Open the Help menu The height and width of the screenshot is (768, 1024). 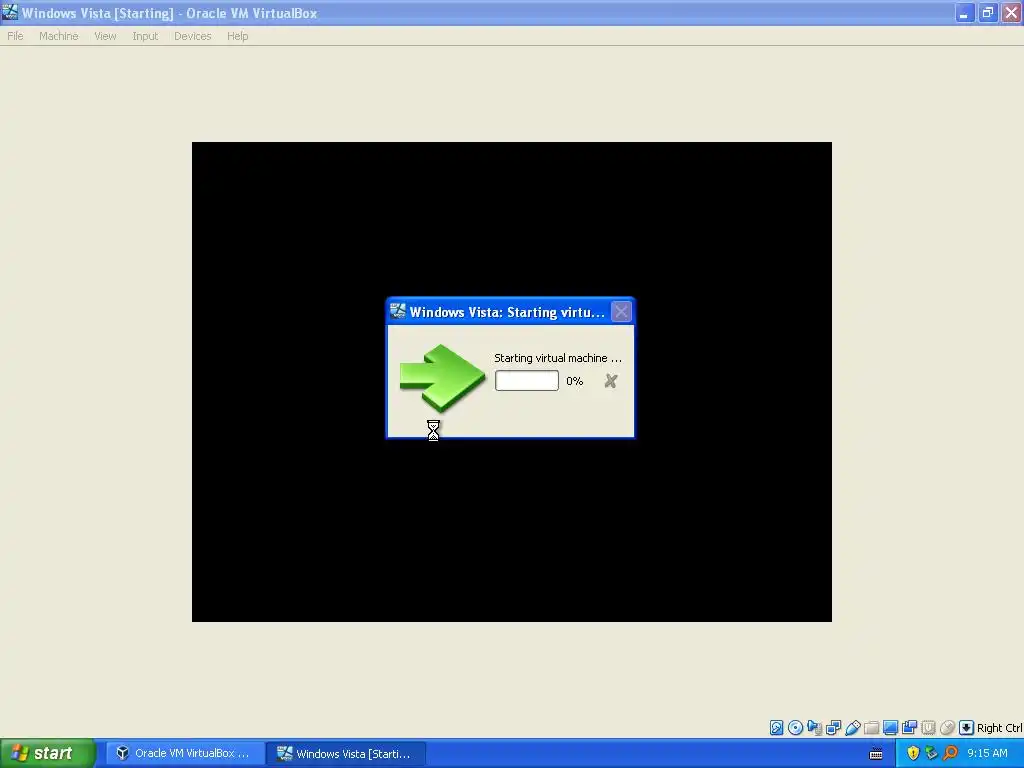pos(238,36)
